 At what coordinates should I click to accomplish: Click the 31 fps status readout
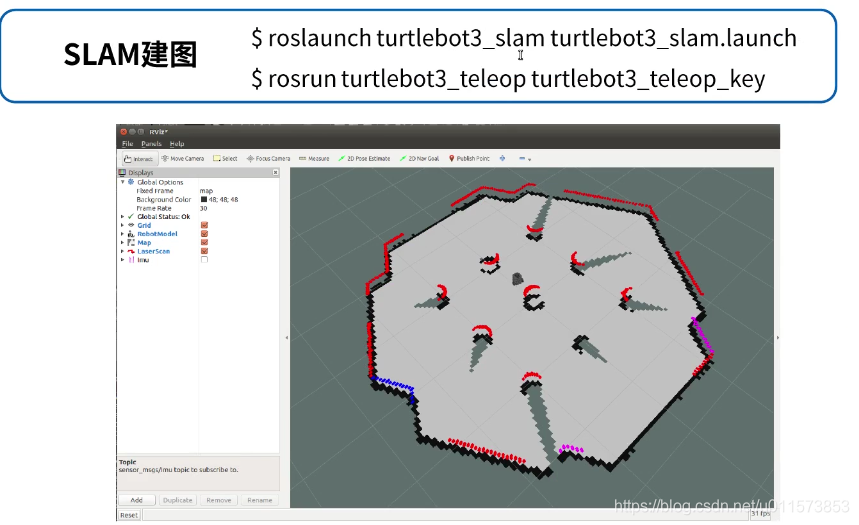760,514
